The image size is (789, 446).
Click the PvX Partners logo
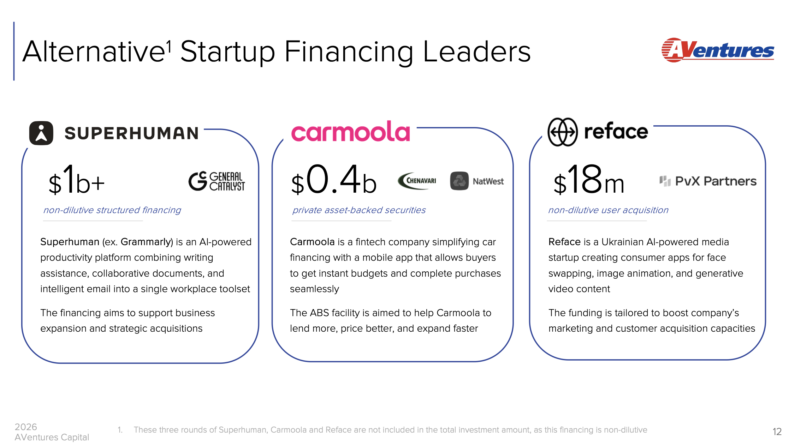click(708, 181)
